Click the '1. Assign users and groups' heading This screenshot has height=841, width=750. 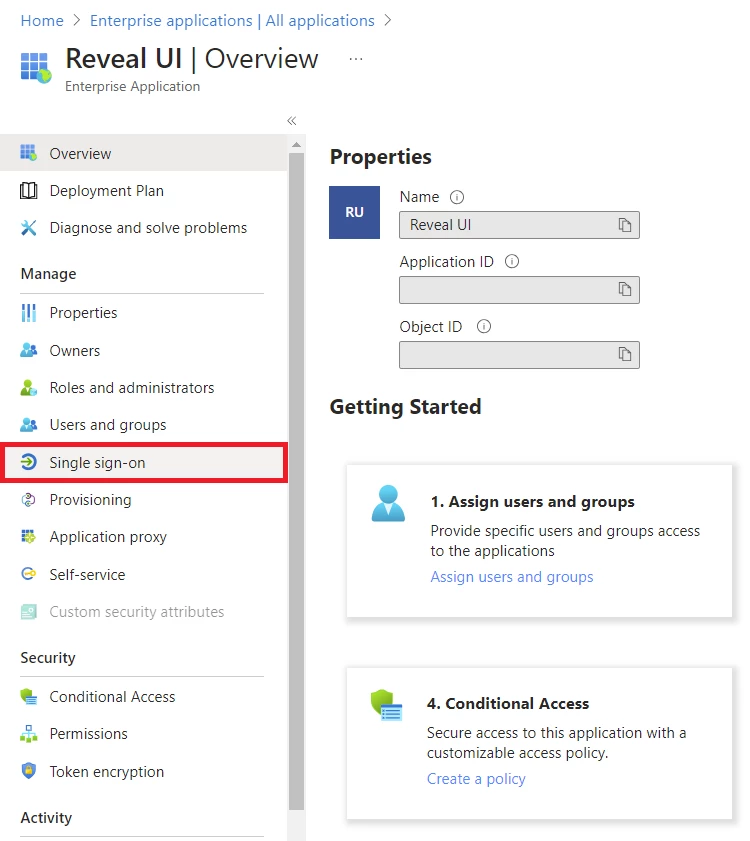pos(532,501)
